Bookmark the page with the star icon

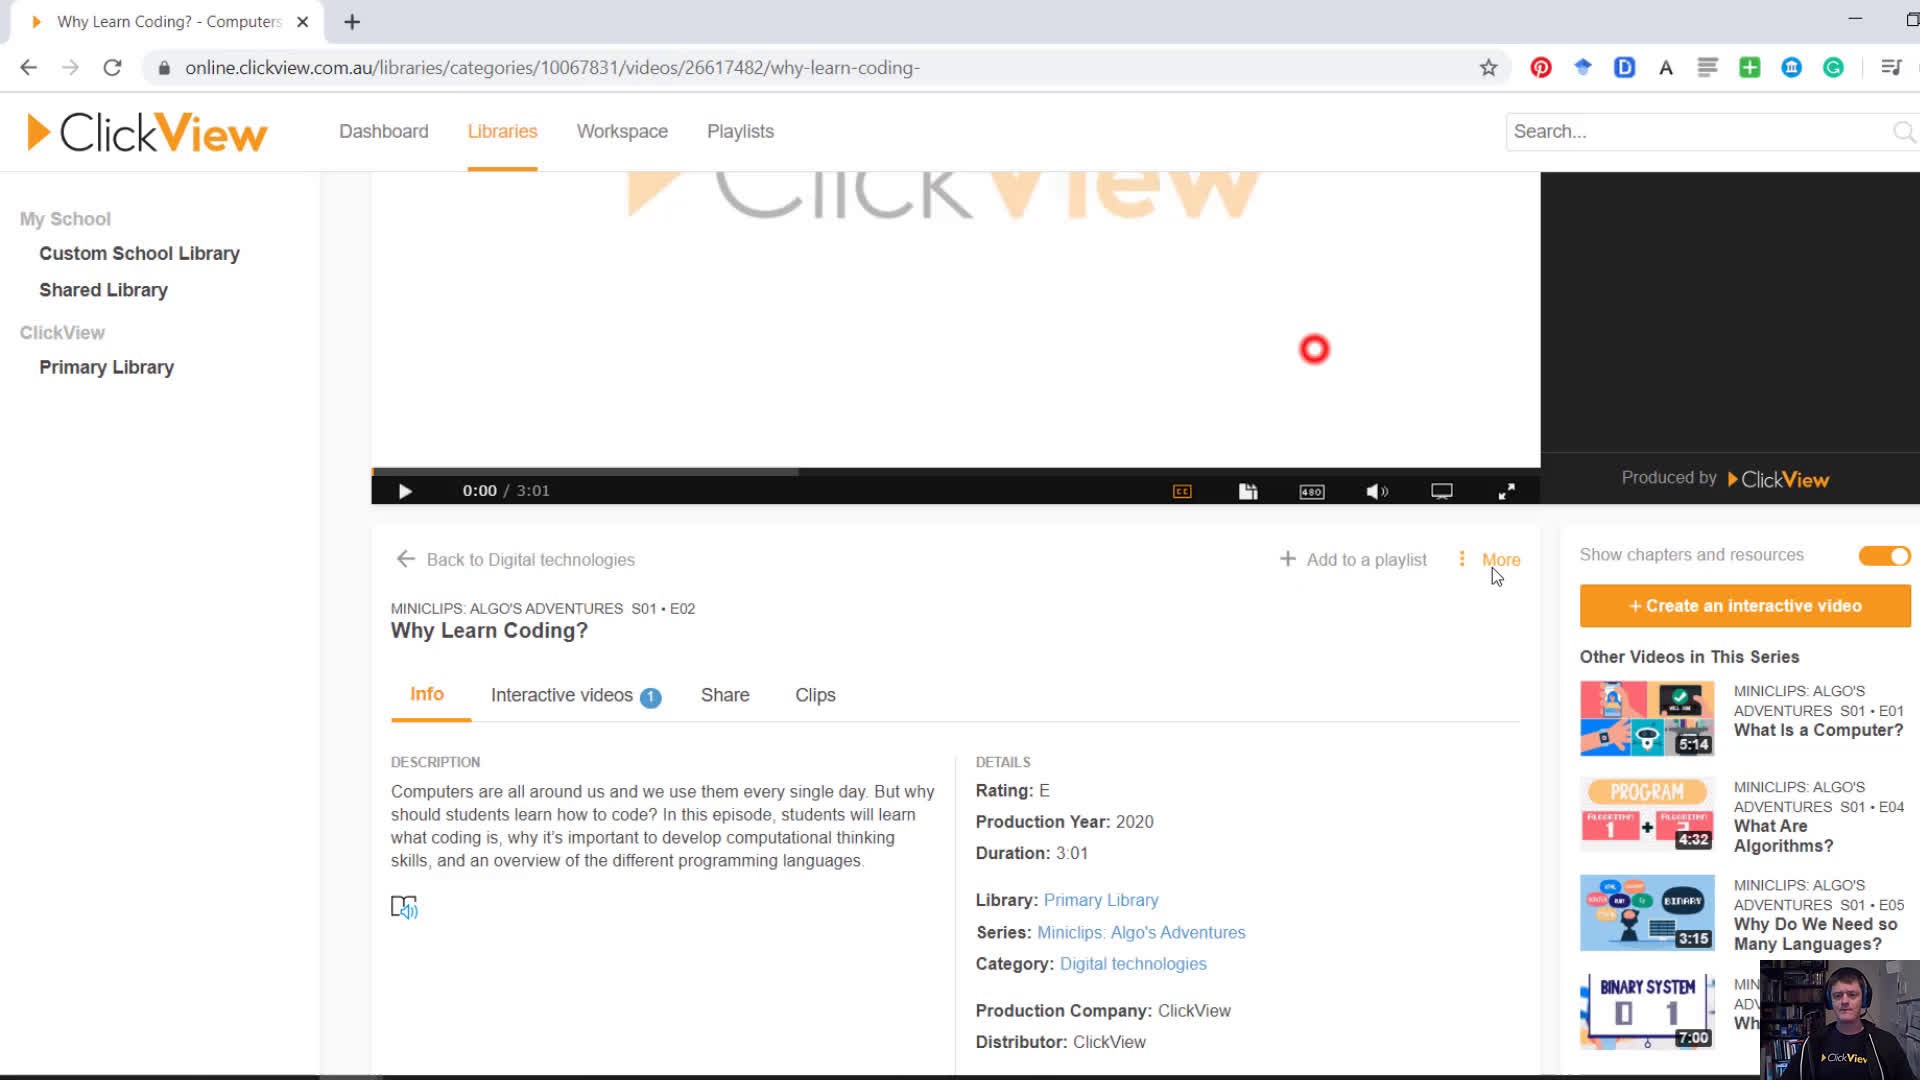(1487, 67)
